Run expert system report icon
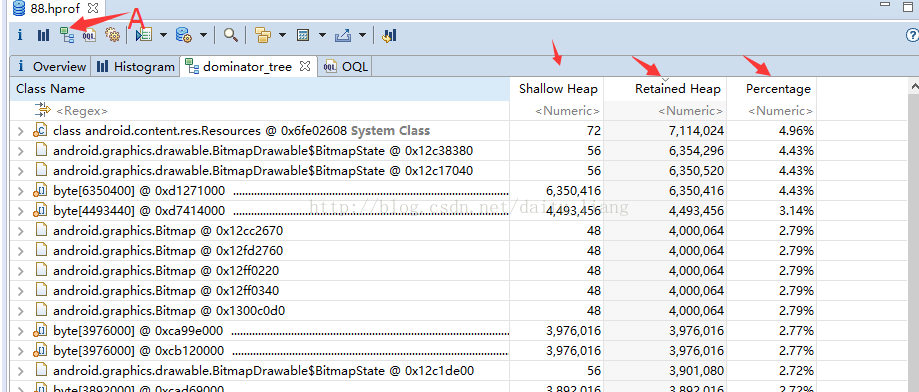This screenshot has height=392, width=919. [x=144, y=35]
